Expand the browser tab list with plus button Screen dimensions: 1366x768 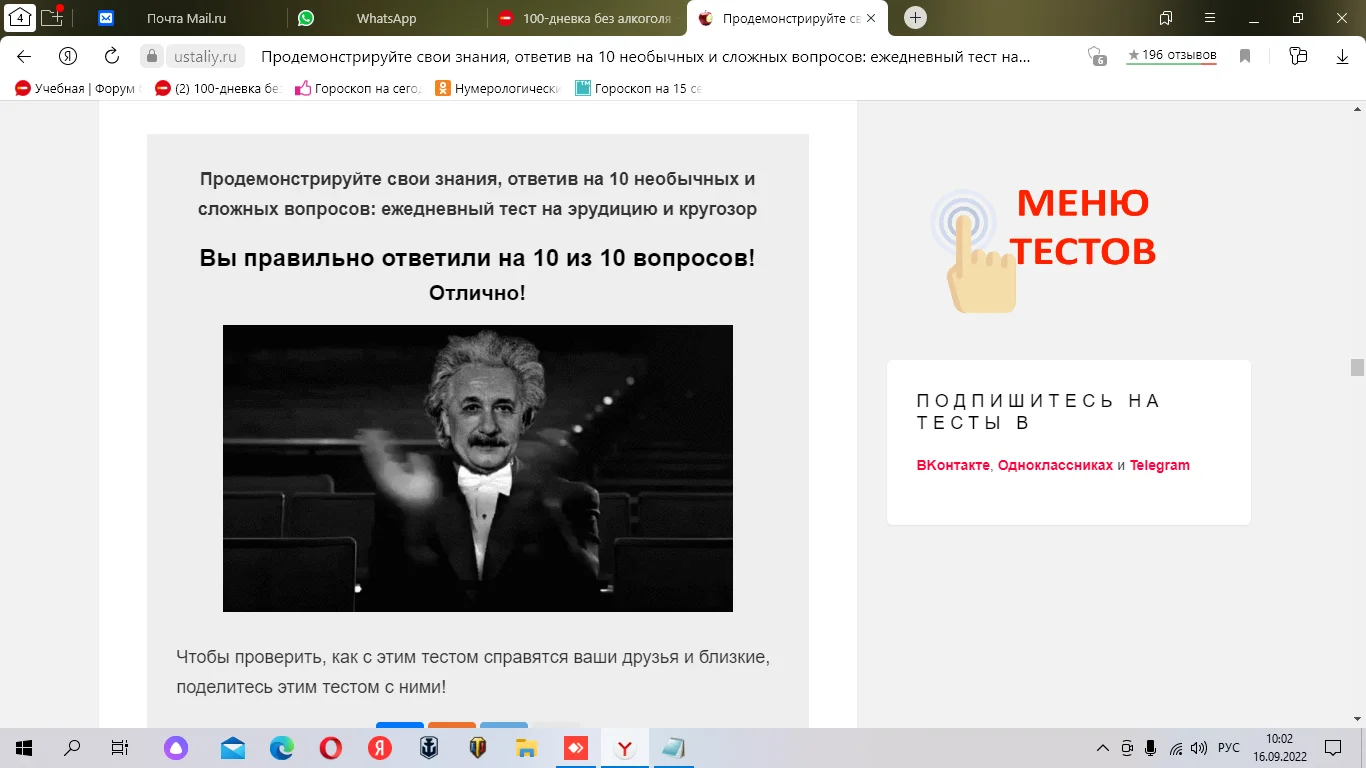click(915, 17)
